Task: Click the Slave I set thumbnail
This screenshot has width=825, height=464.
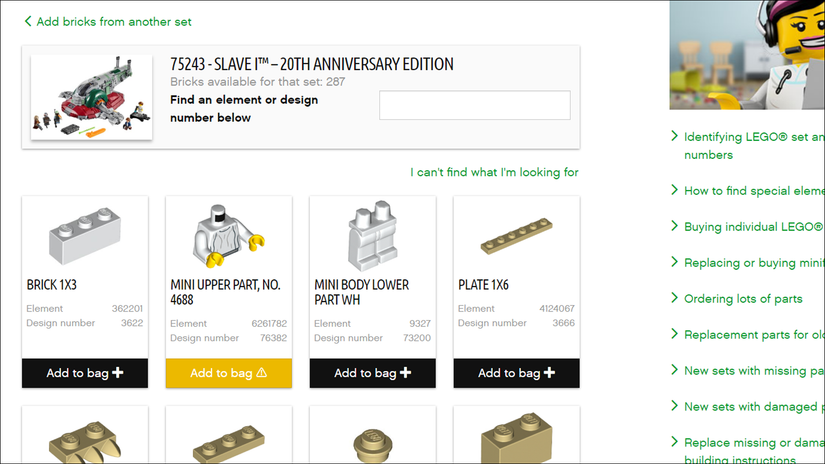Action: 91,97
